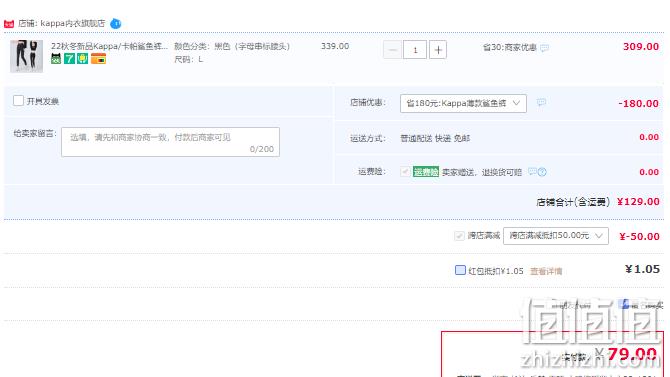This screenshot has height=377, width=670.
Task: Click the -180.00 discount amount
Action: coord(638,103)
